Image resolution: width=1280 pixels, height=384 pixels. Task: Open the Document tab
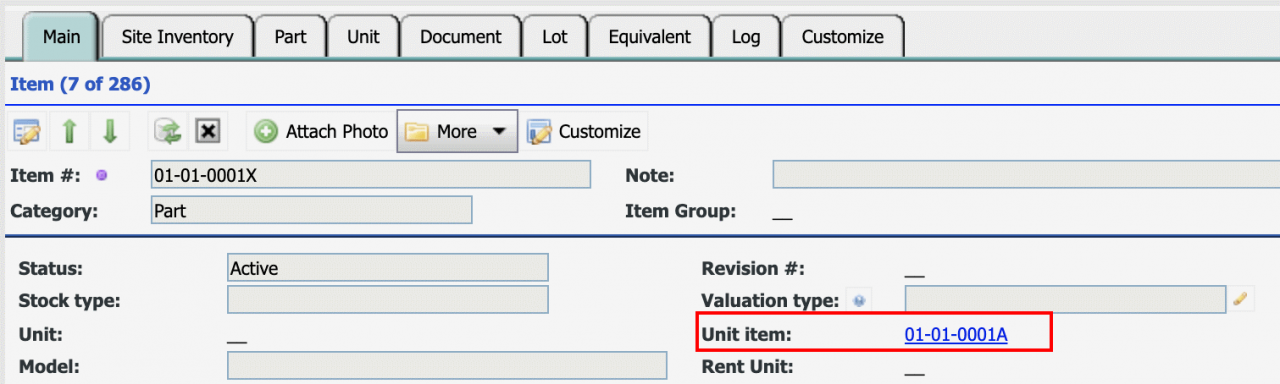[460, 37]
